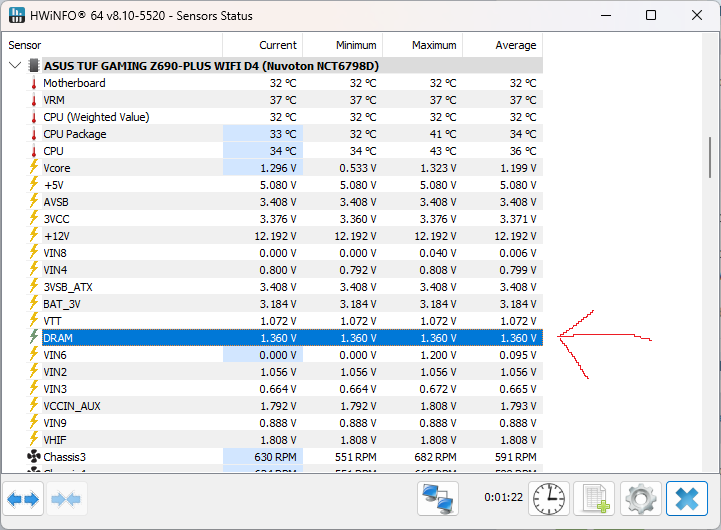The width and height of the screenshot is (721, 530).
Task: Click the CPU Package thermometer icon
Action: (34, 134)
